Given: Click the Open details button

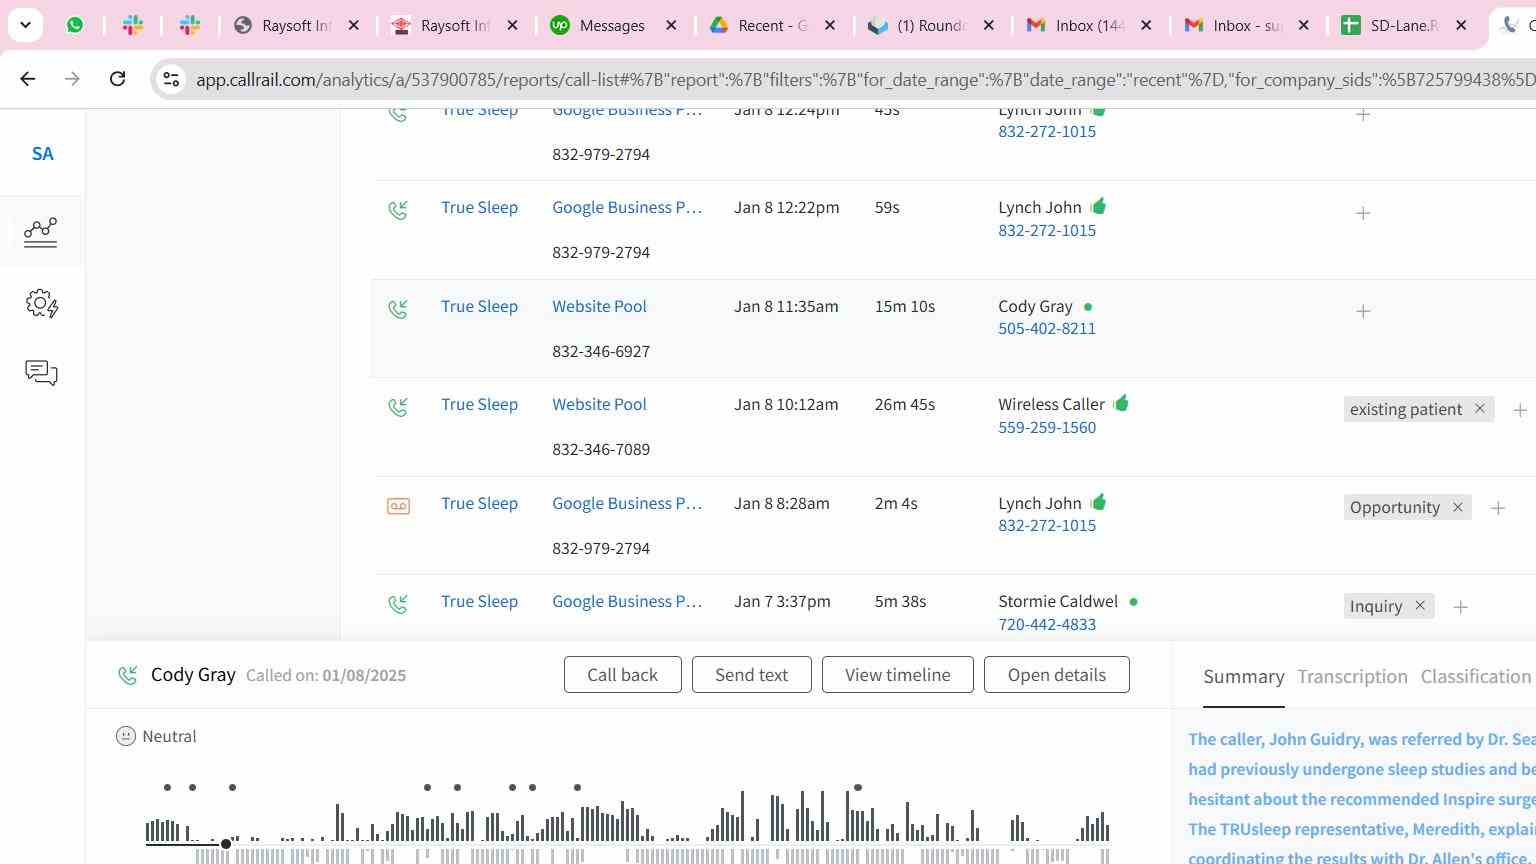Looking at the screenshot, I should coord(1057,675).
